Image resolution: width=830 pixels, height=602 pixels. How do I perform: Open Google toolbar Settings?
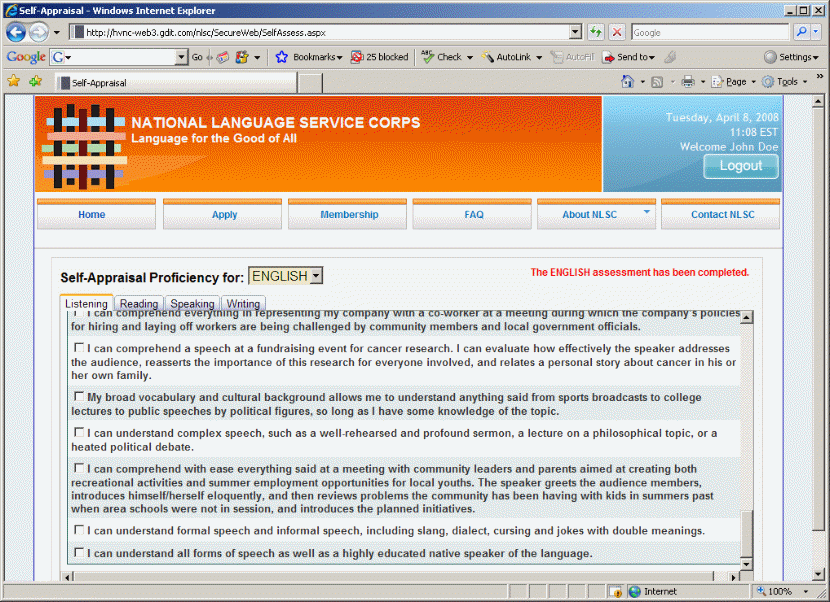click(791, 57)
